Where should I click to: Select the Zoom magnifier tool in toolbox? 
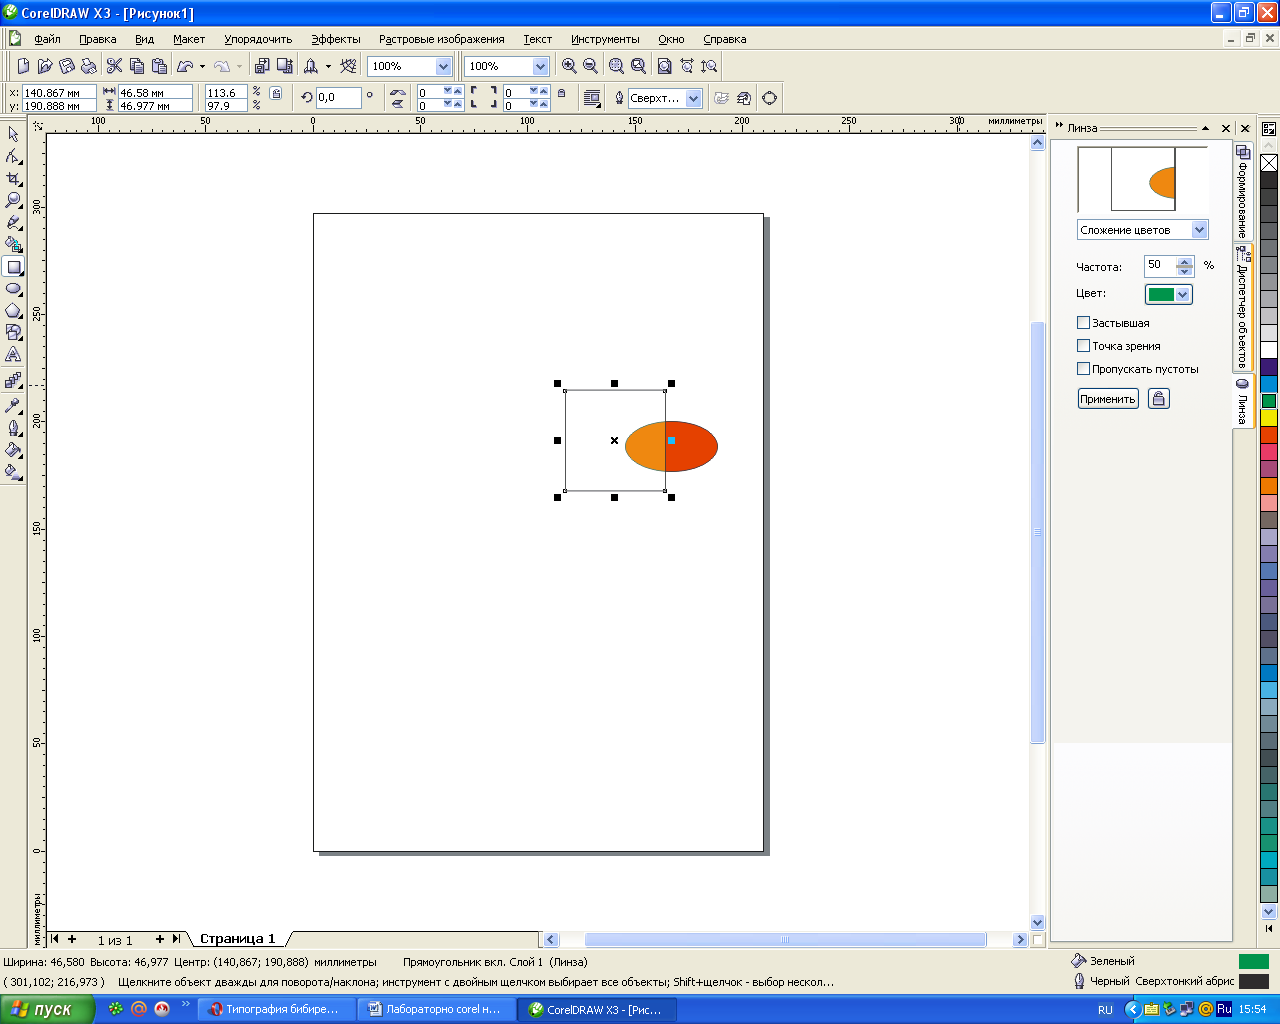click(13, 200)
